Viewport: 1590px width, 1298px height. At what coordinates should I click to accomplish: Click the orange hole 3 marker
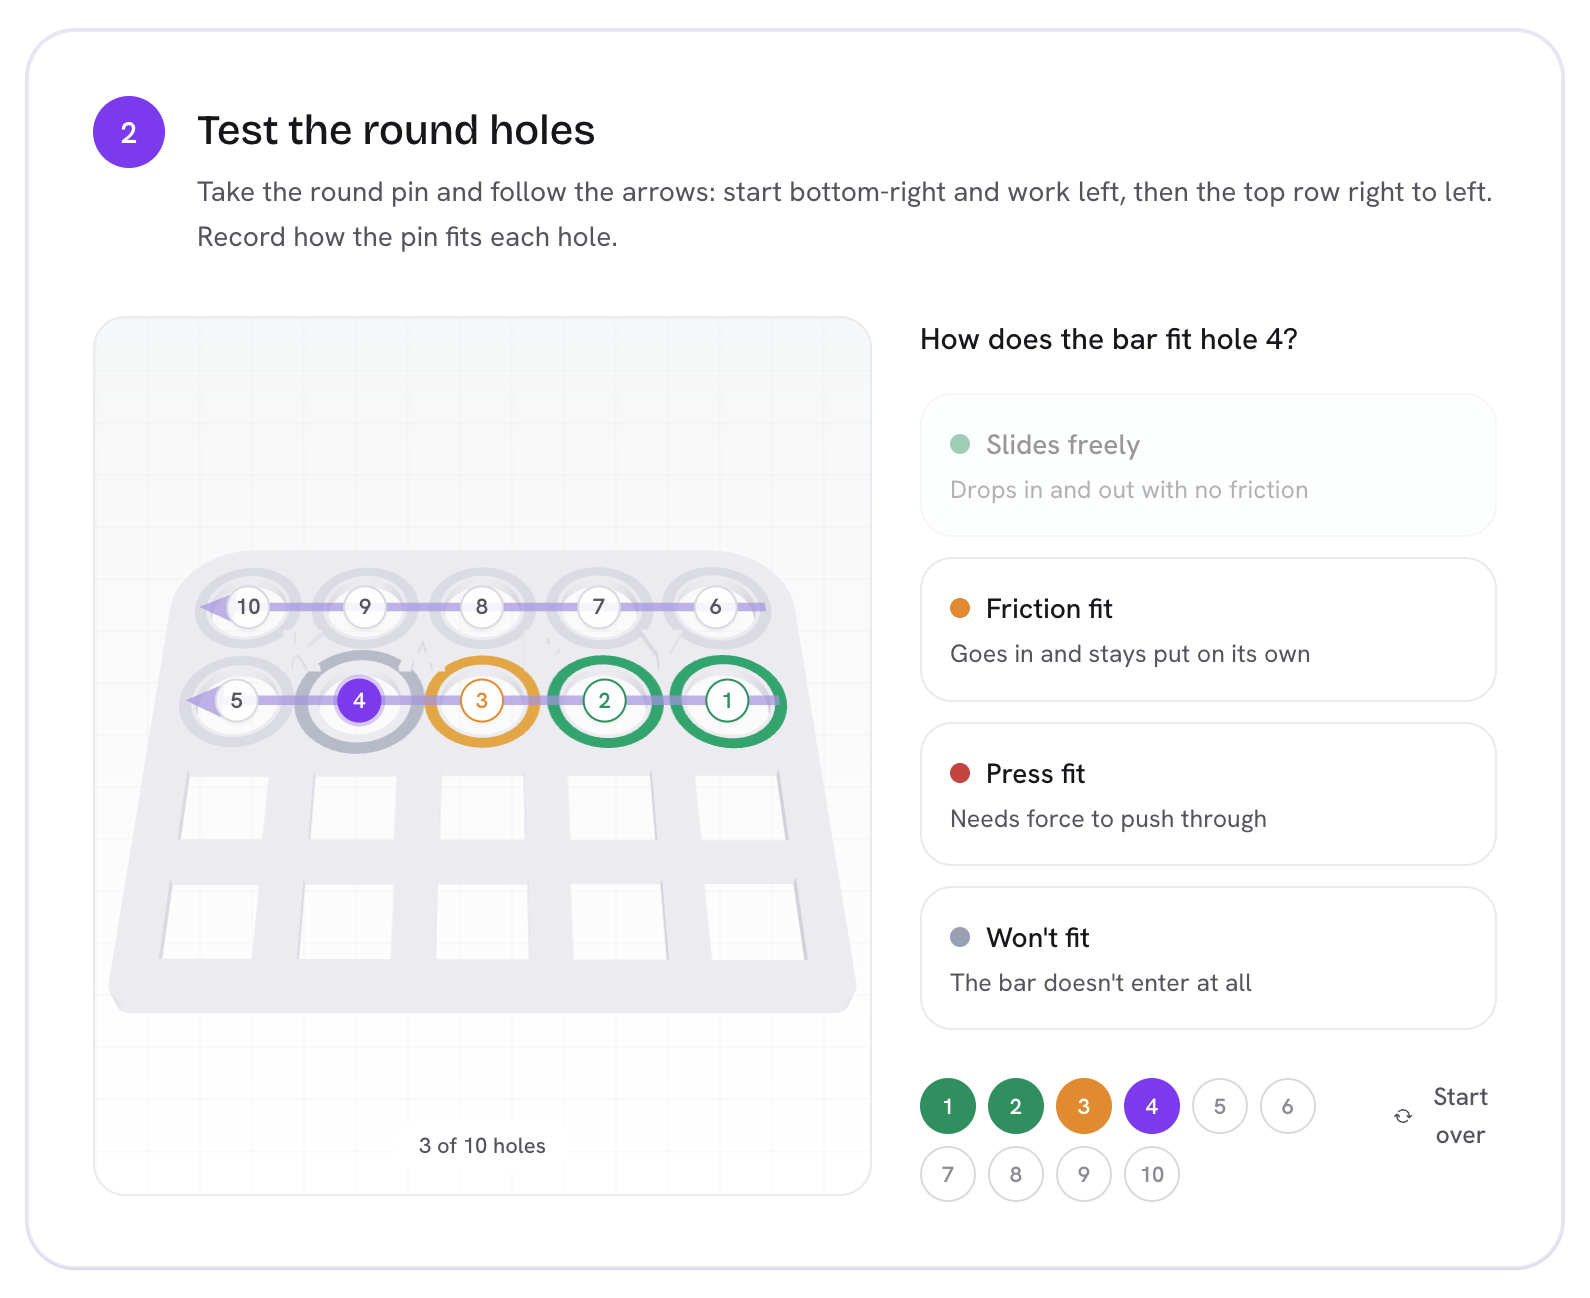click(x=482, y=701)
